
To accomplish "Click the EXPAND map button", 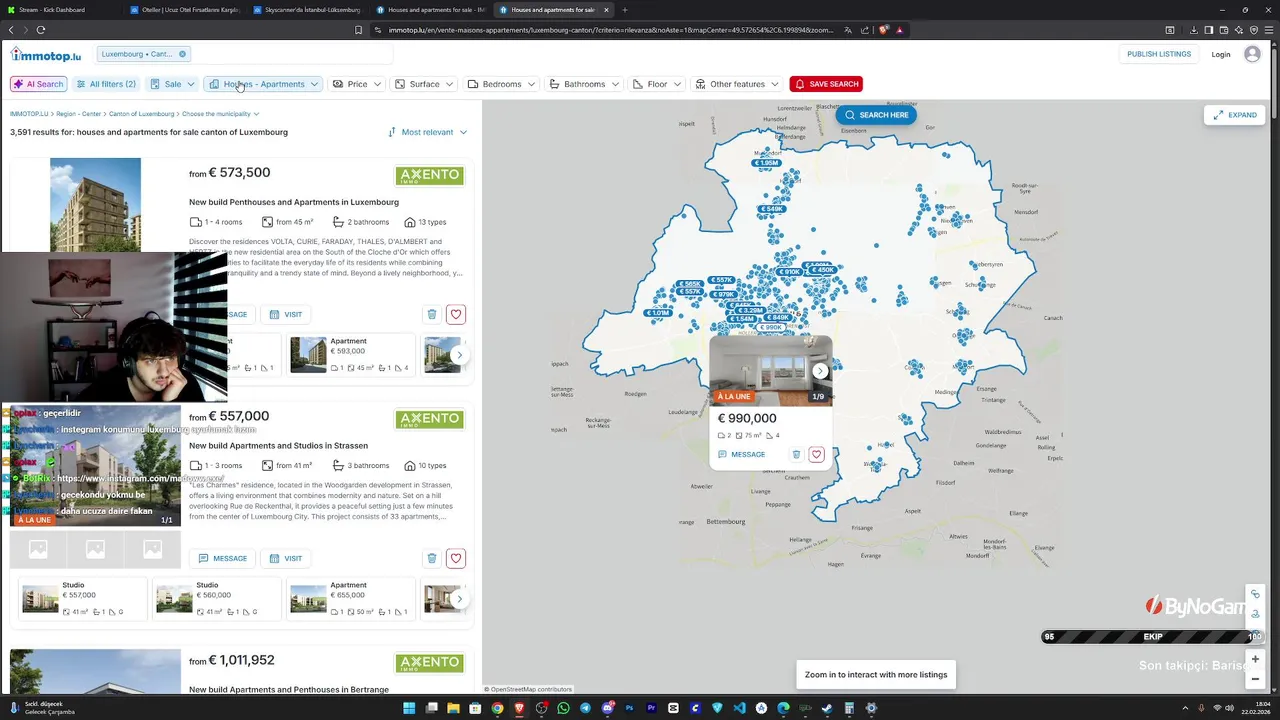I will pyautogui.click(x=1235, y=115).
